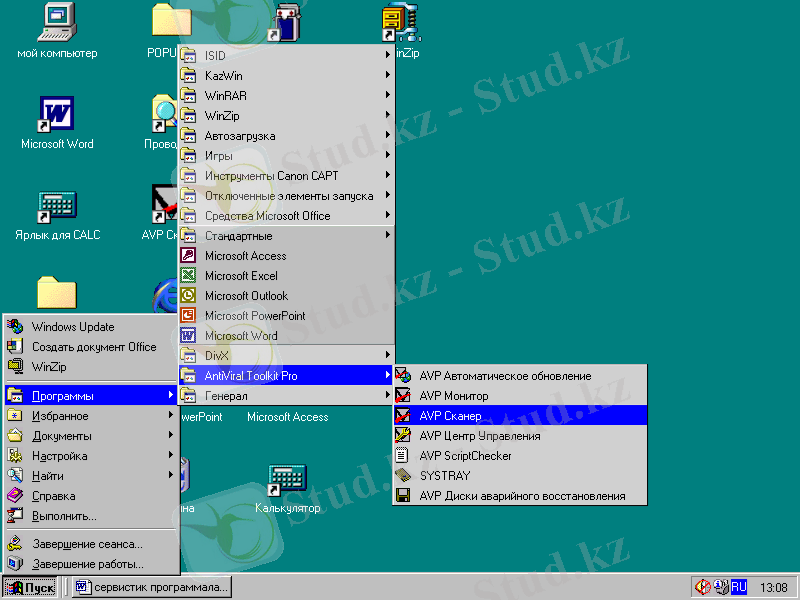The height and width of the screenshot is (600, 800).
Task: Click the Microsoft Excel icon in Programs menu
Action: click(x=188, y=276)
